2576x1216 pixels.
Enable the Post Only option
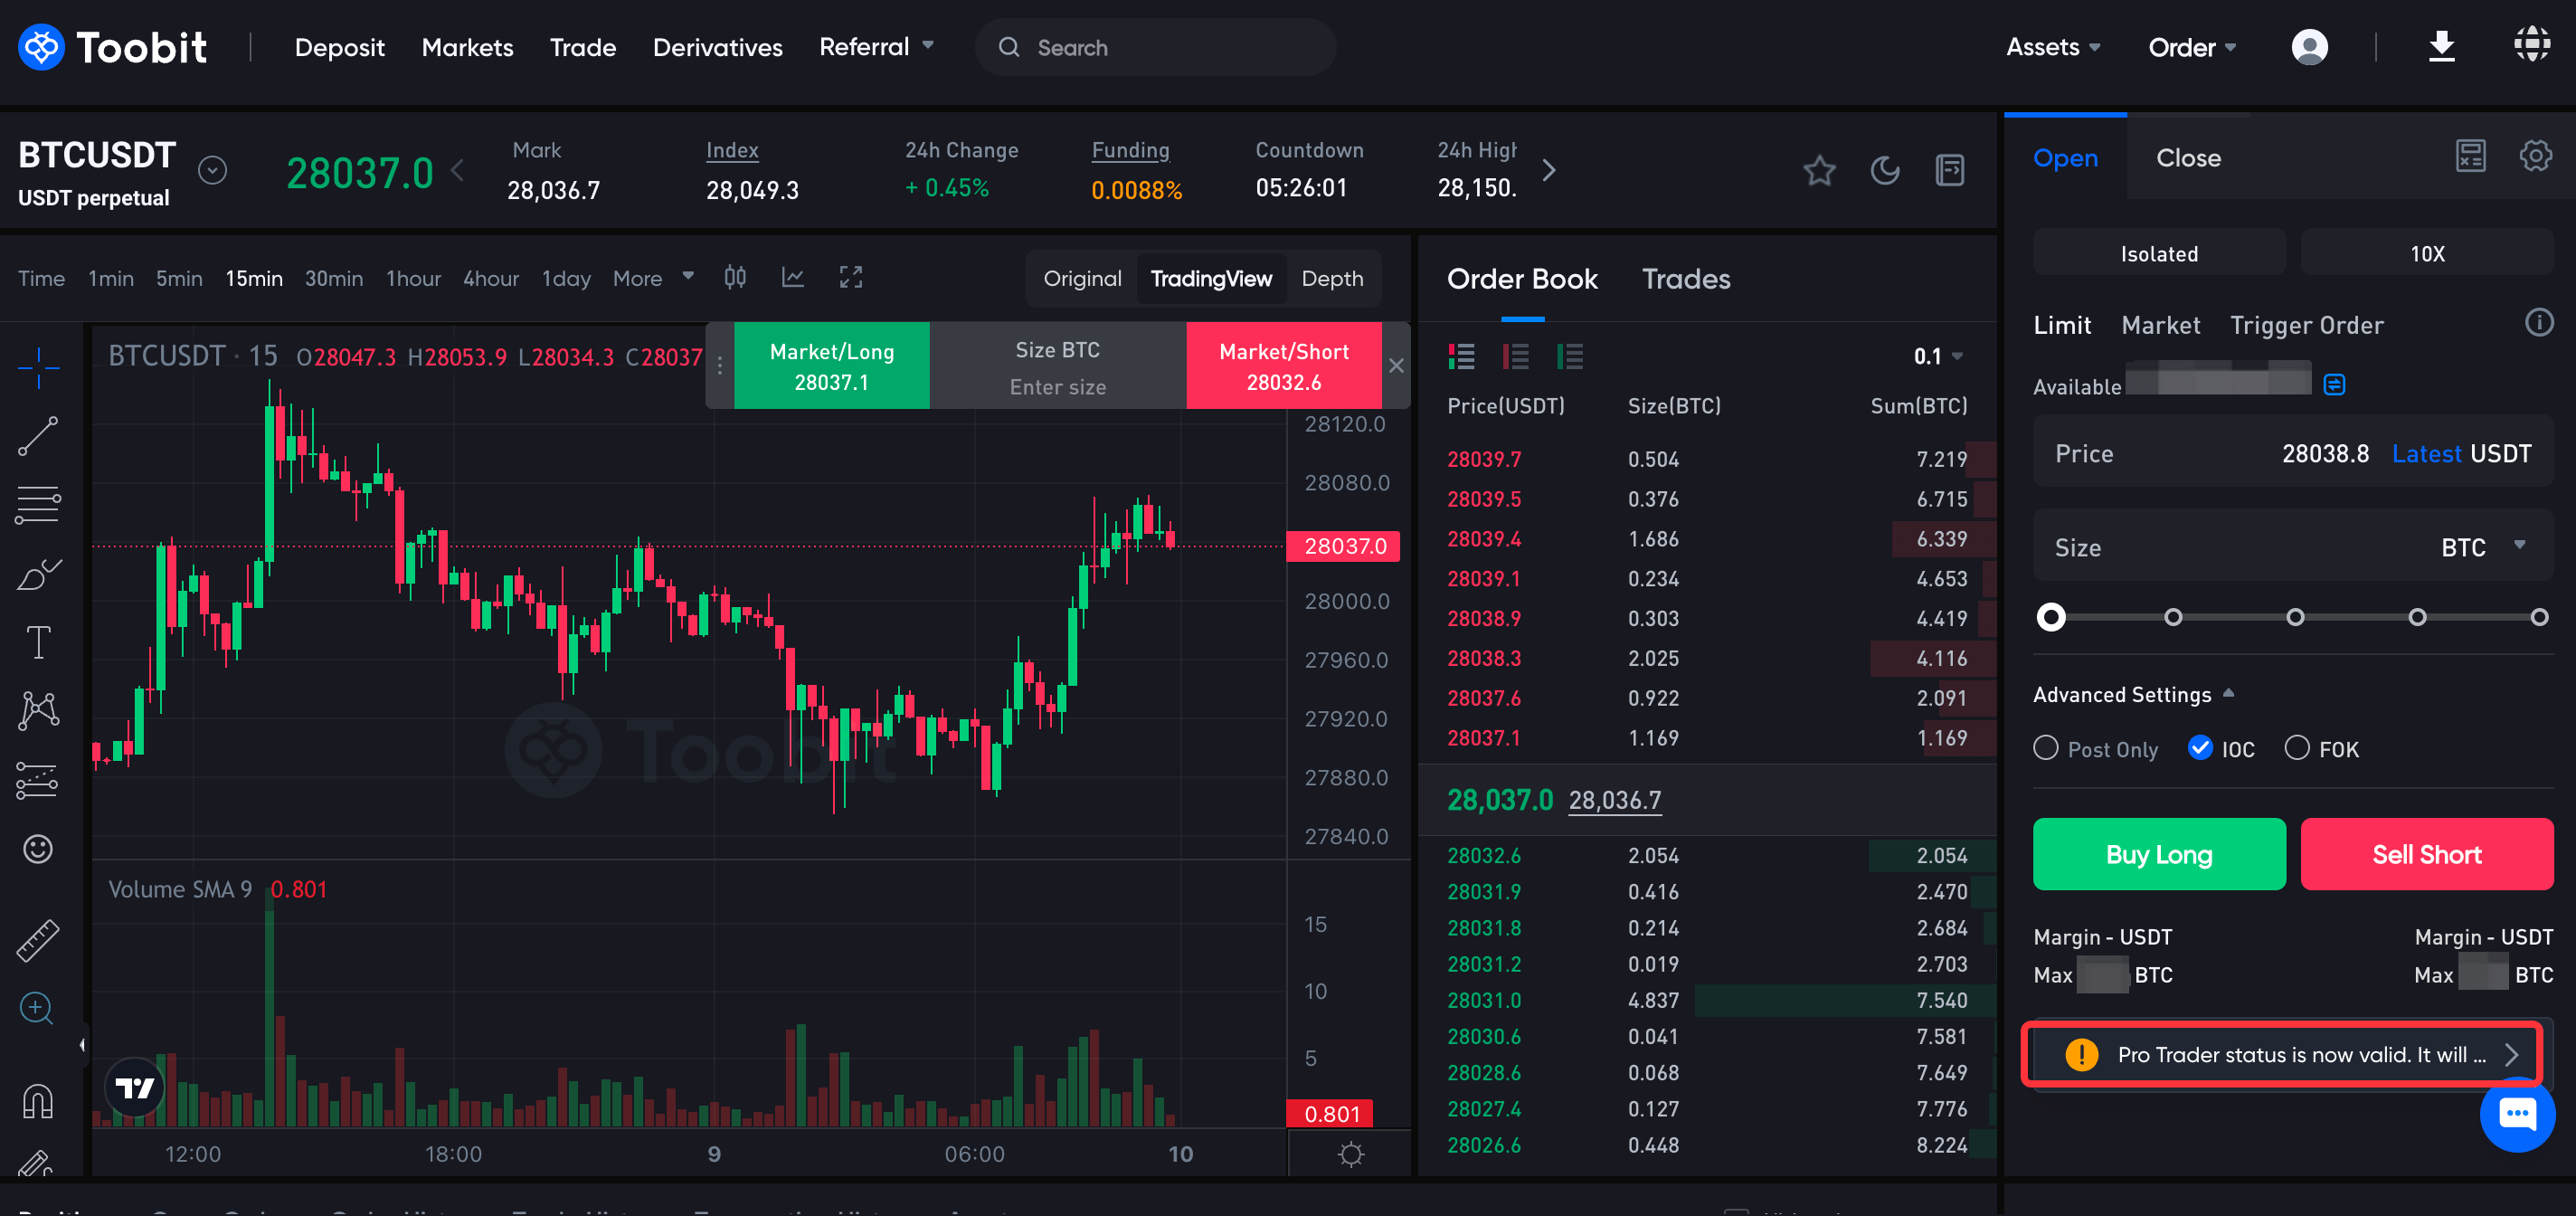point(2045,748)
